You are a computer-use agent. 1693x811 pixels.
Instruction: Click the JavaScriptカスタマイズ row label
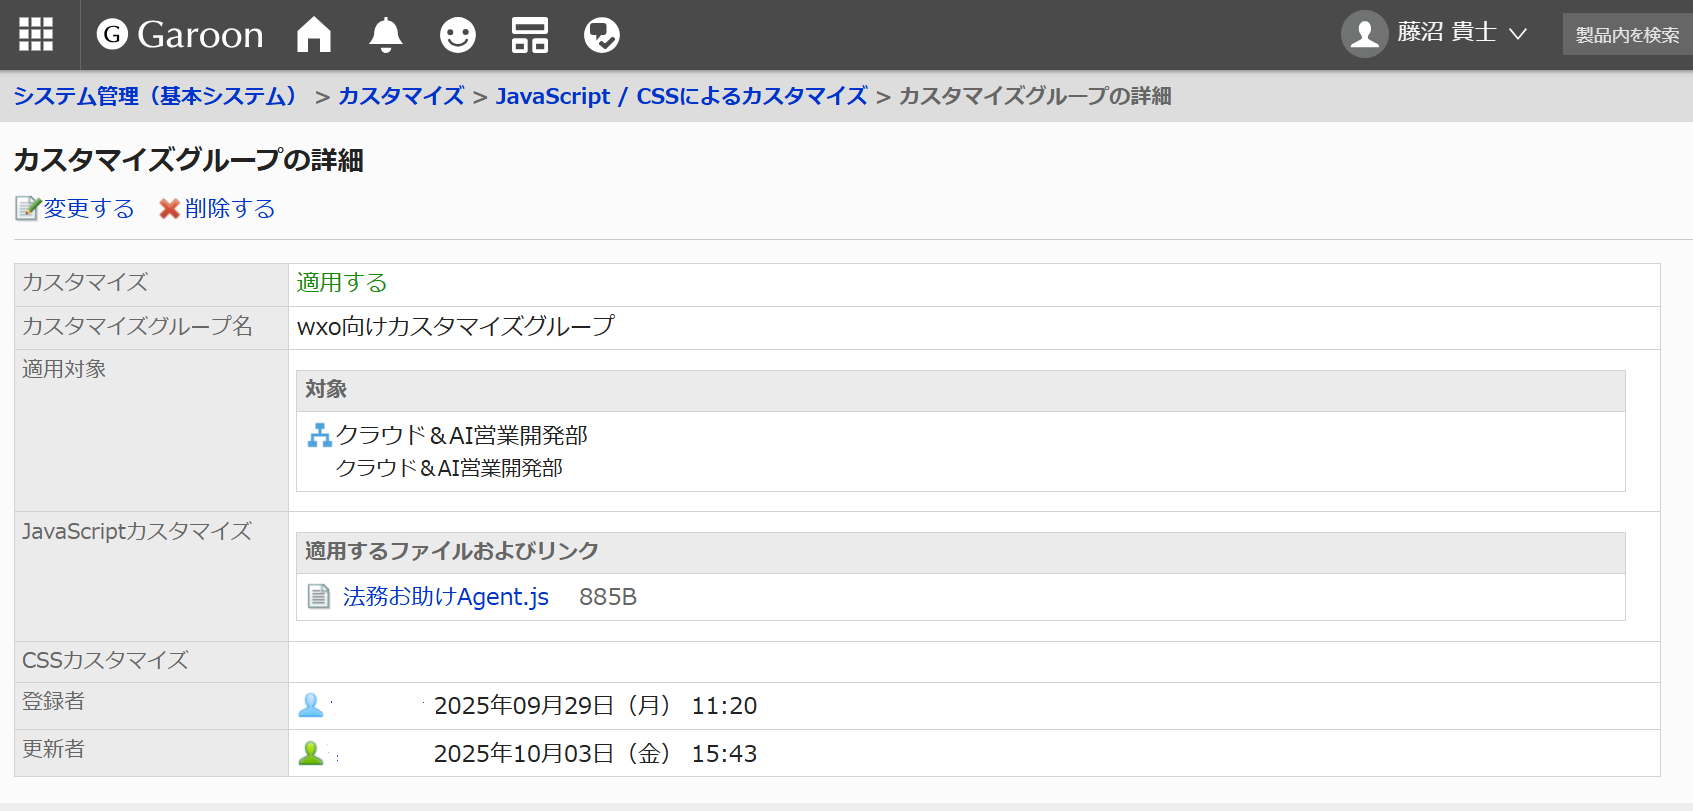[137, 531]
